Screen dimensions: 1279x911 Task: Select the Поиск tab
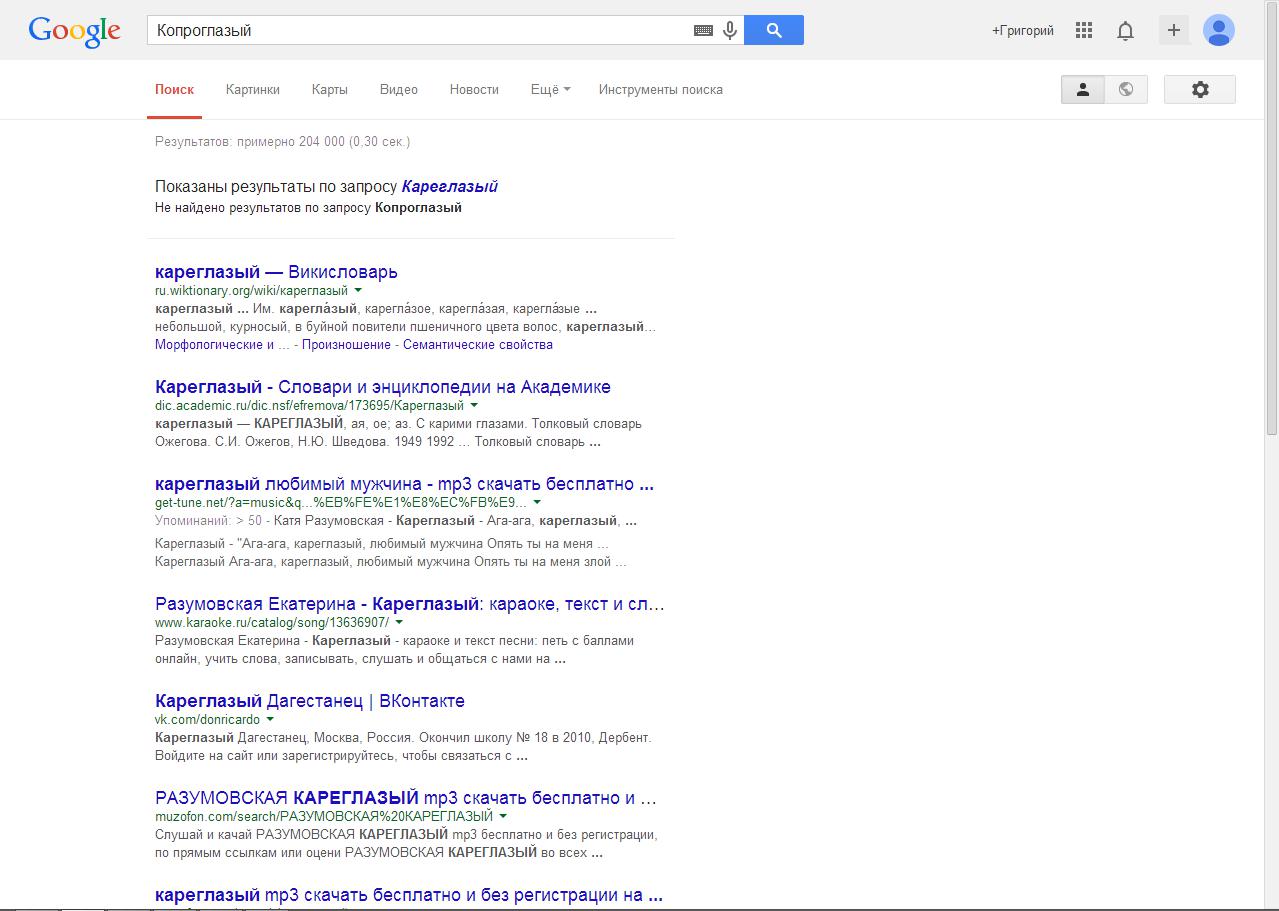(x=174, y=89)
